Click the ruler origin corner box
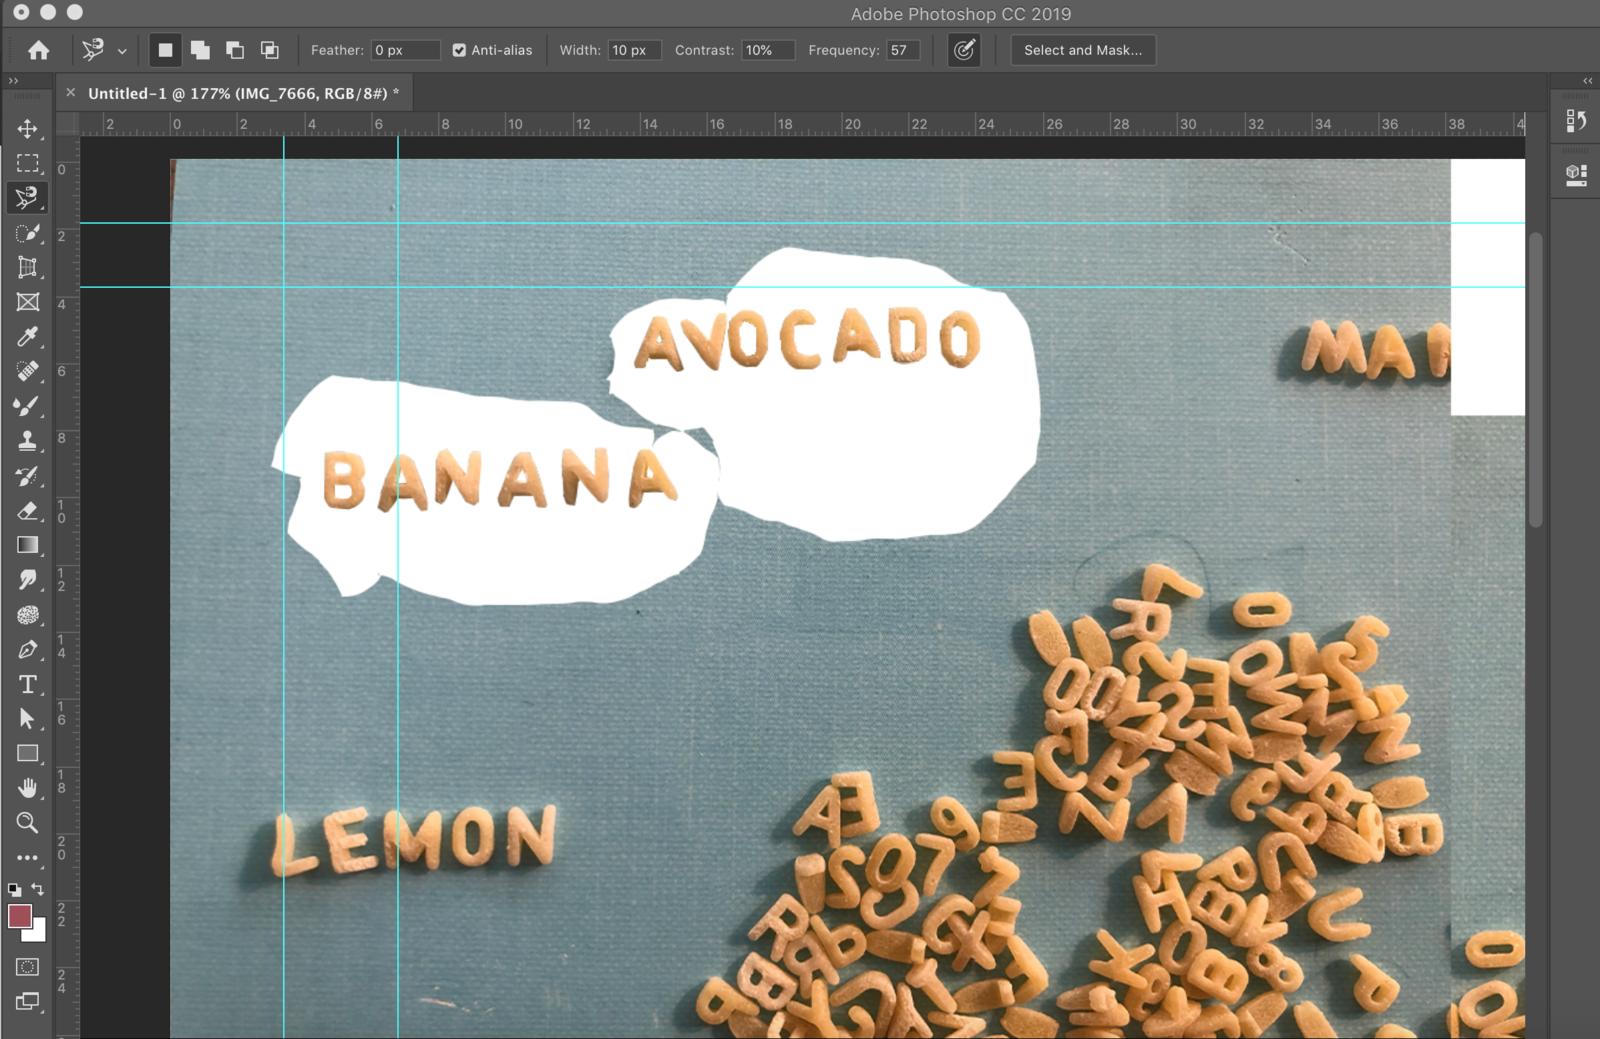Screen dimensions: 1600x1039 pos(67,124)
